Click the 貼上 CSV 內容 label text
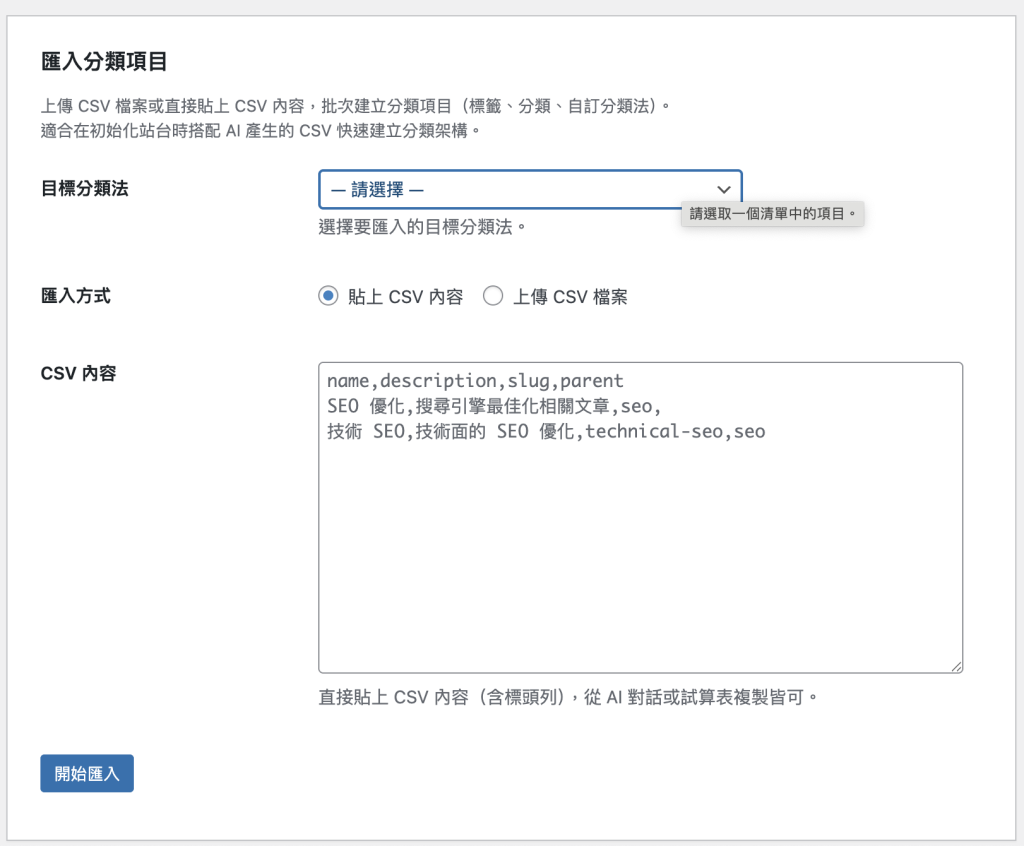This screenshot has width=1024, height=846. 405,297
